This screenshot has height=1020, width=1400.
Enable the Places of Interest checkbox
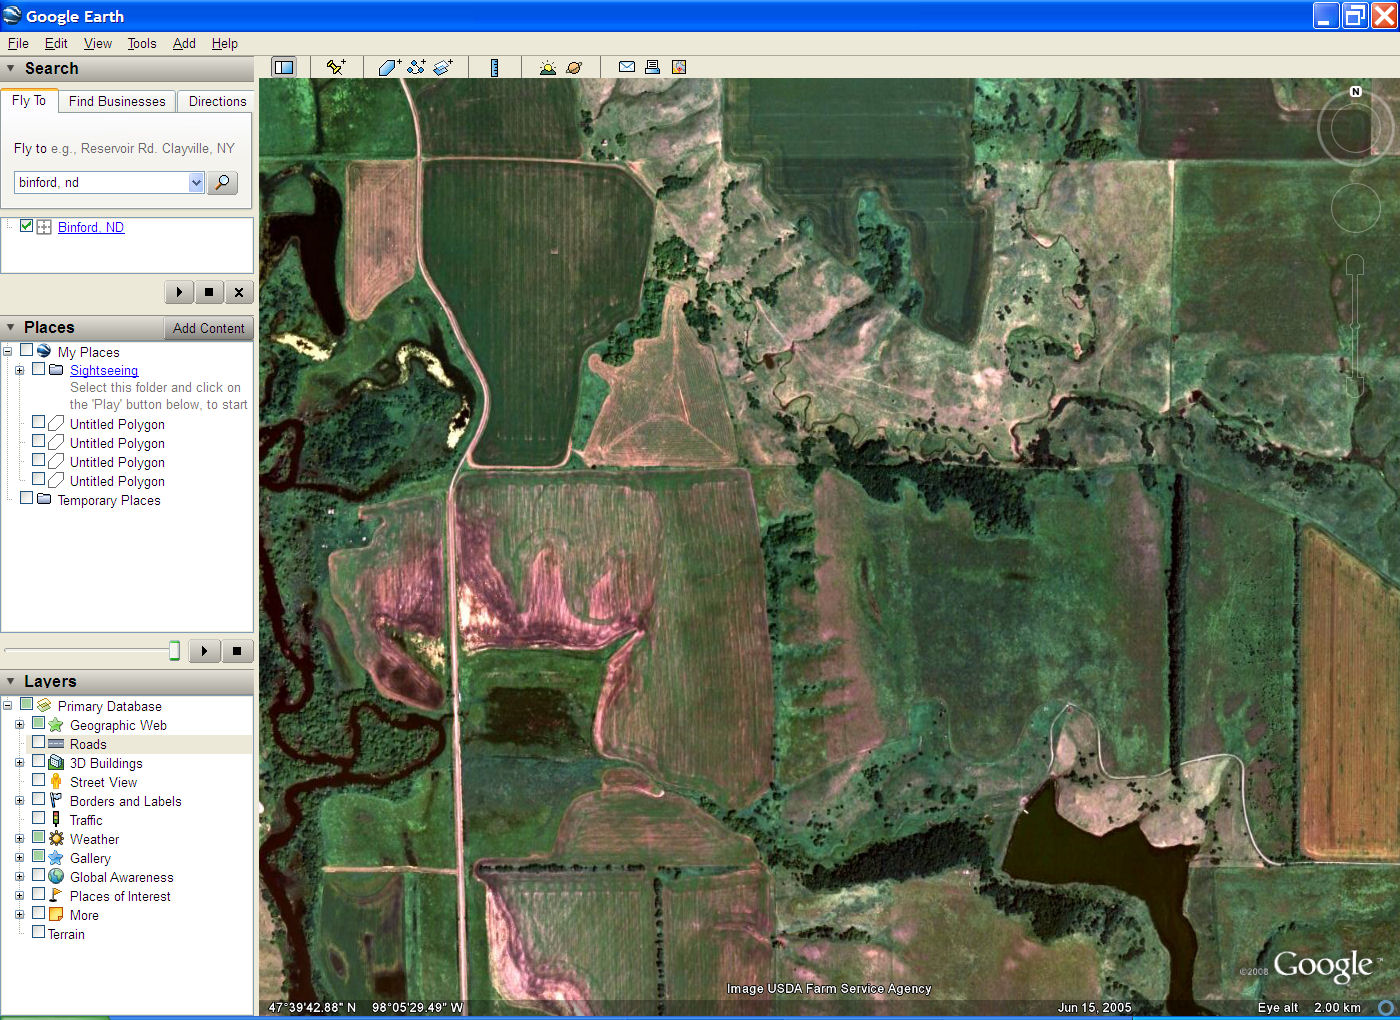coord(38,894)
